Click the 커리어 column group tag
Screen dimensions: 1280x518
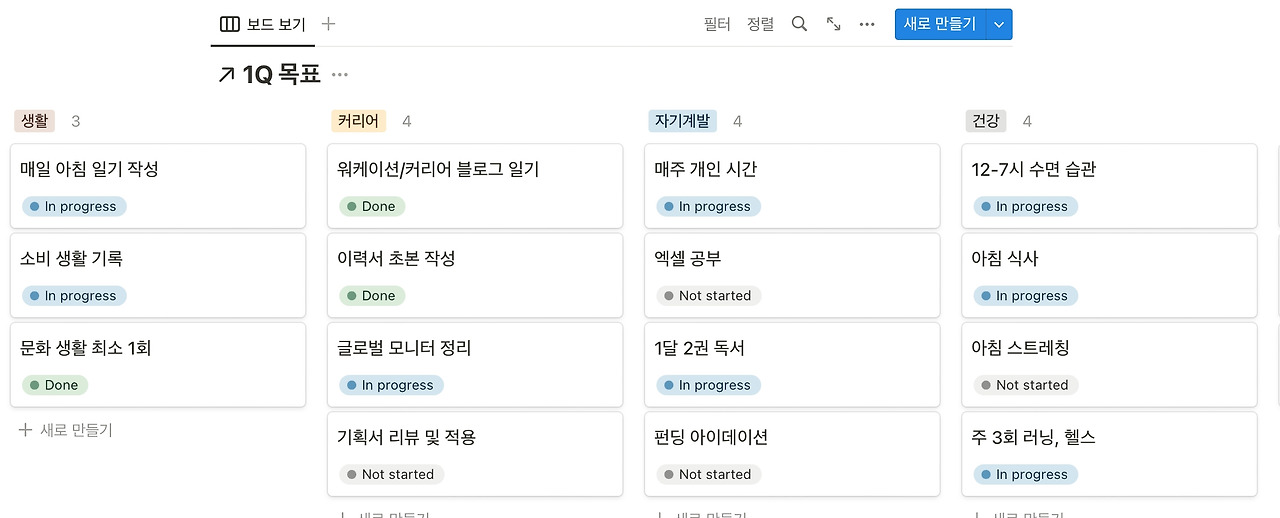tap(358, 121)
